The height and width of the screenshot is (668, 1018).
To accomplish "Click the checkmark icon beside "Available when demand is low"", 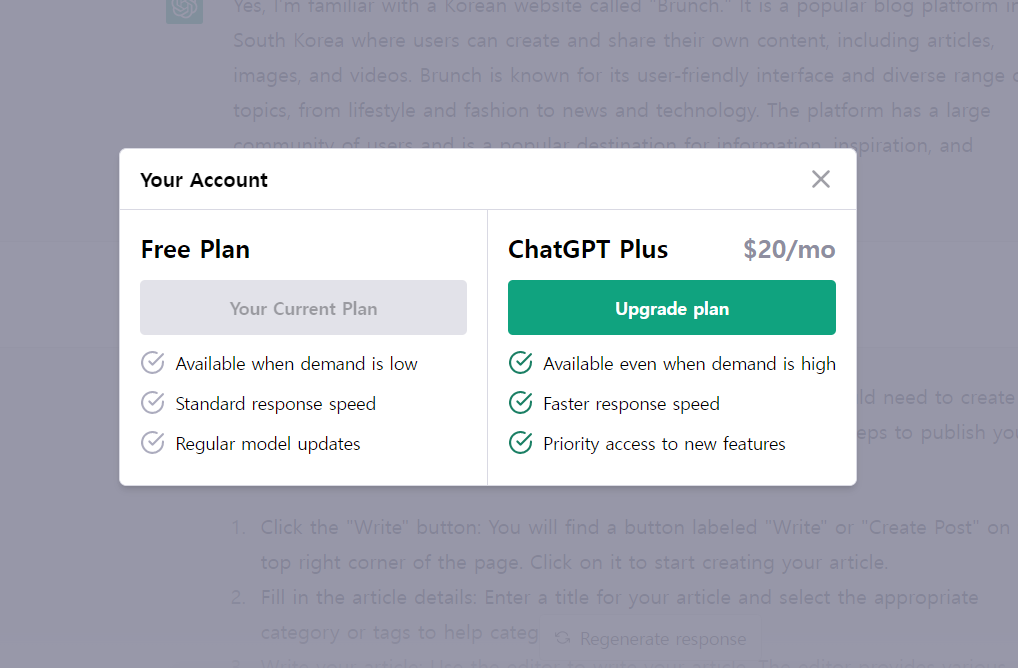I will 153,363.
